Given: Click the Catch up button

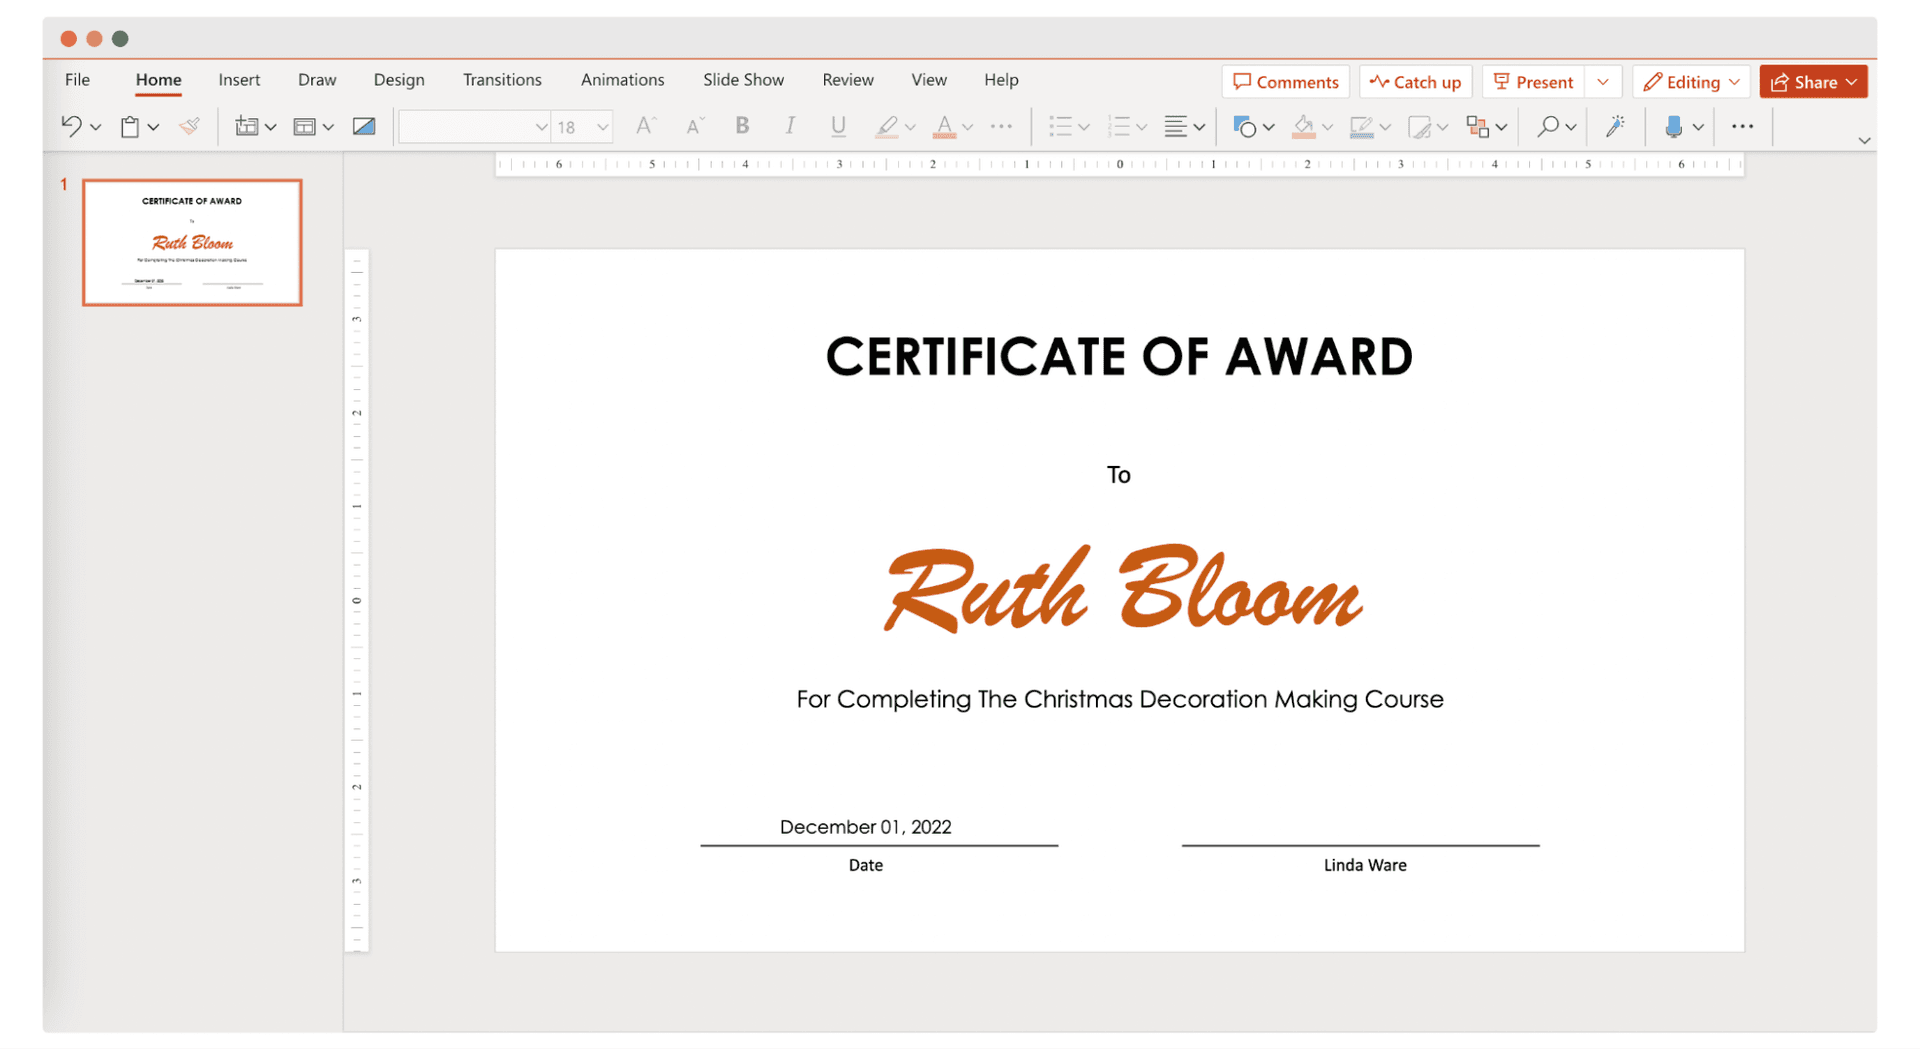Looking at the screenshot, I should tap(1415, 82).
